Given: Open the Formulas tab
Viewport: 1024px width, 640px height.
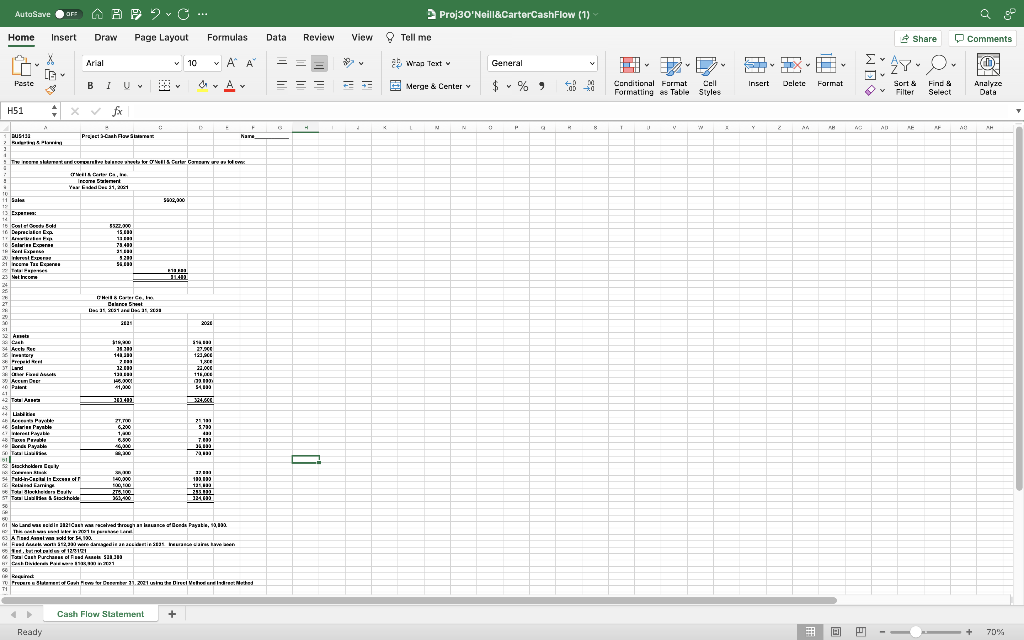Looking at the screenshot, I should [227, 37].
